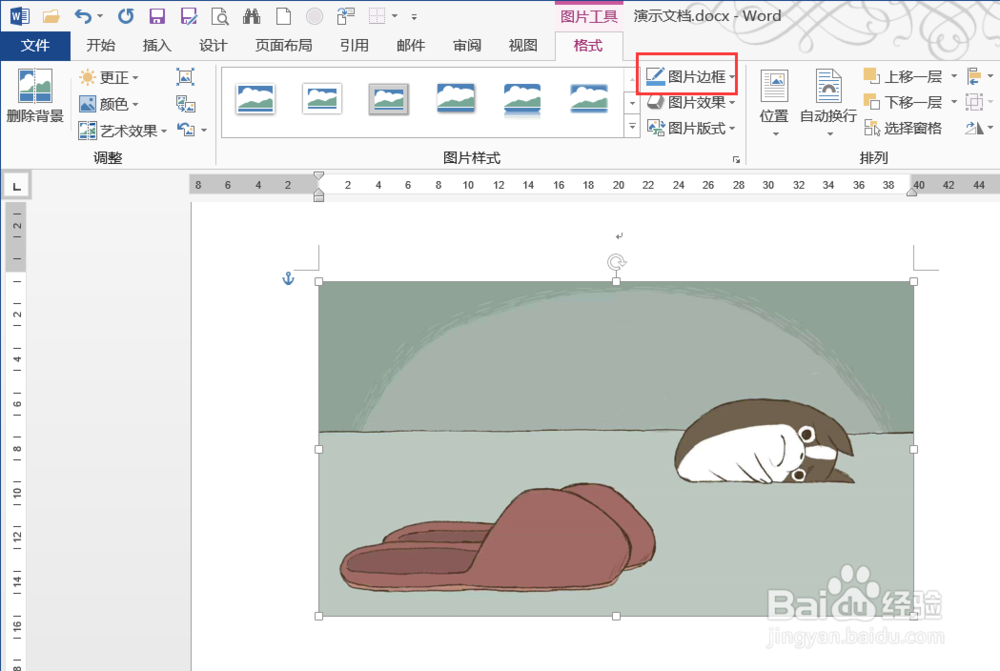Apply the third gray-frame picture style
Screen dimensions: 1000x671
click(388, 99)
